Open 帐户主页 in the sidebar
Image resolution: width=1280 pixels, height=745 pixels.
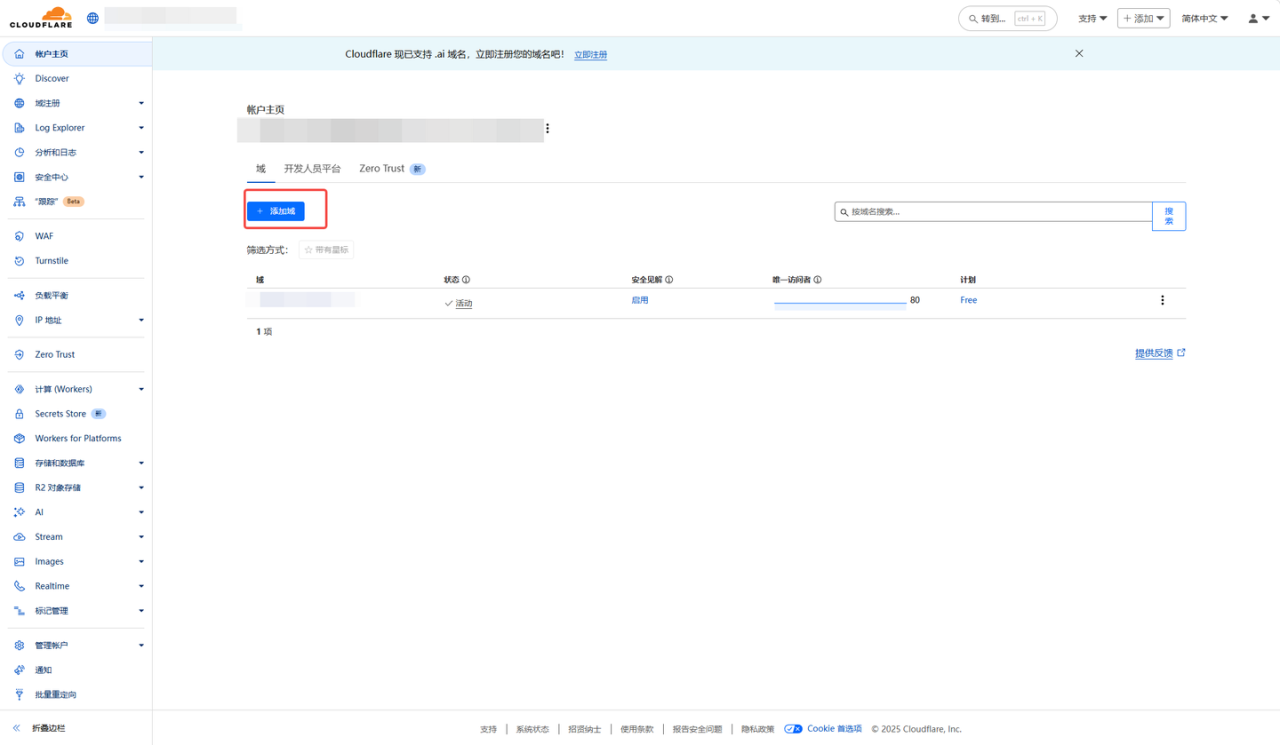point(76,54)
